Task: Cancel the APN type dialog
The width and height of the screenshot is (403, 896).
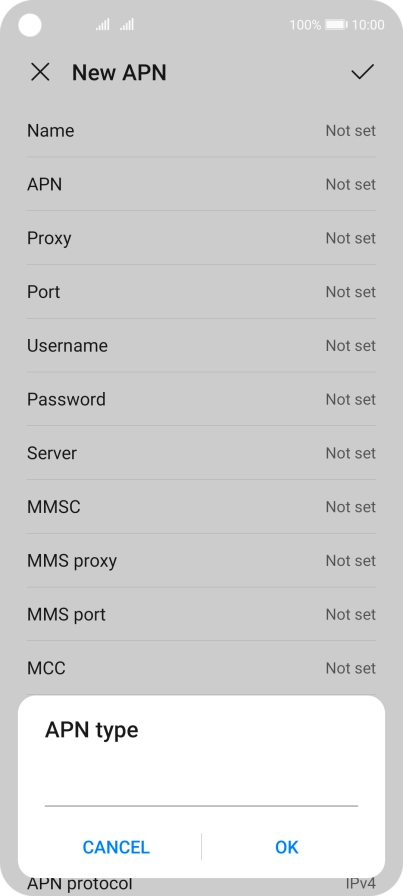Action: [x=116, y=847]
